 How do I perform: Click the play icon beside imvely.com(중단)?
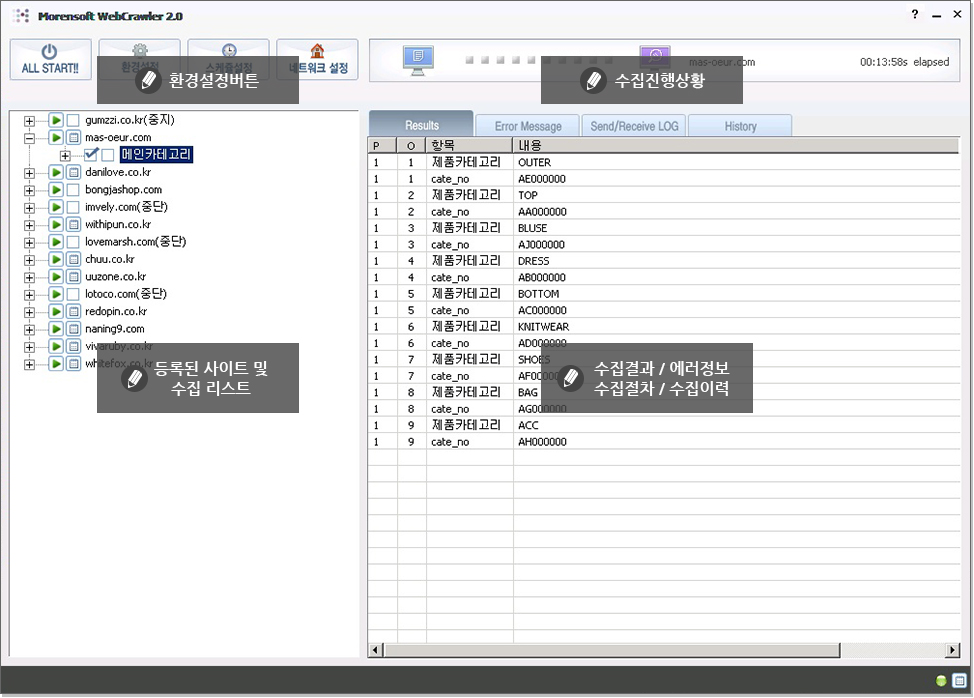[x=56, y=207]
